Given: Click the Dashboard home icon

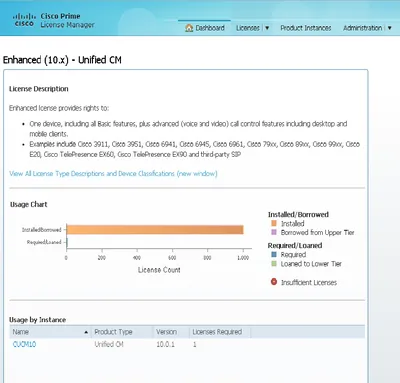Looking at the screenshot, I should click(x=189, y=28).
